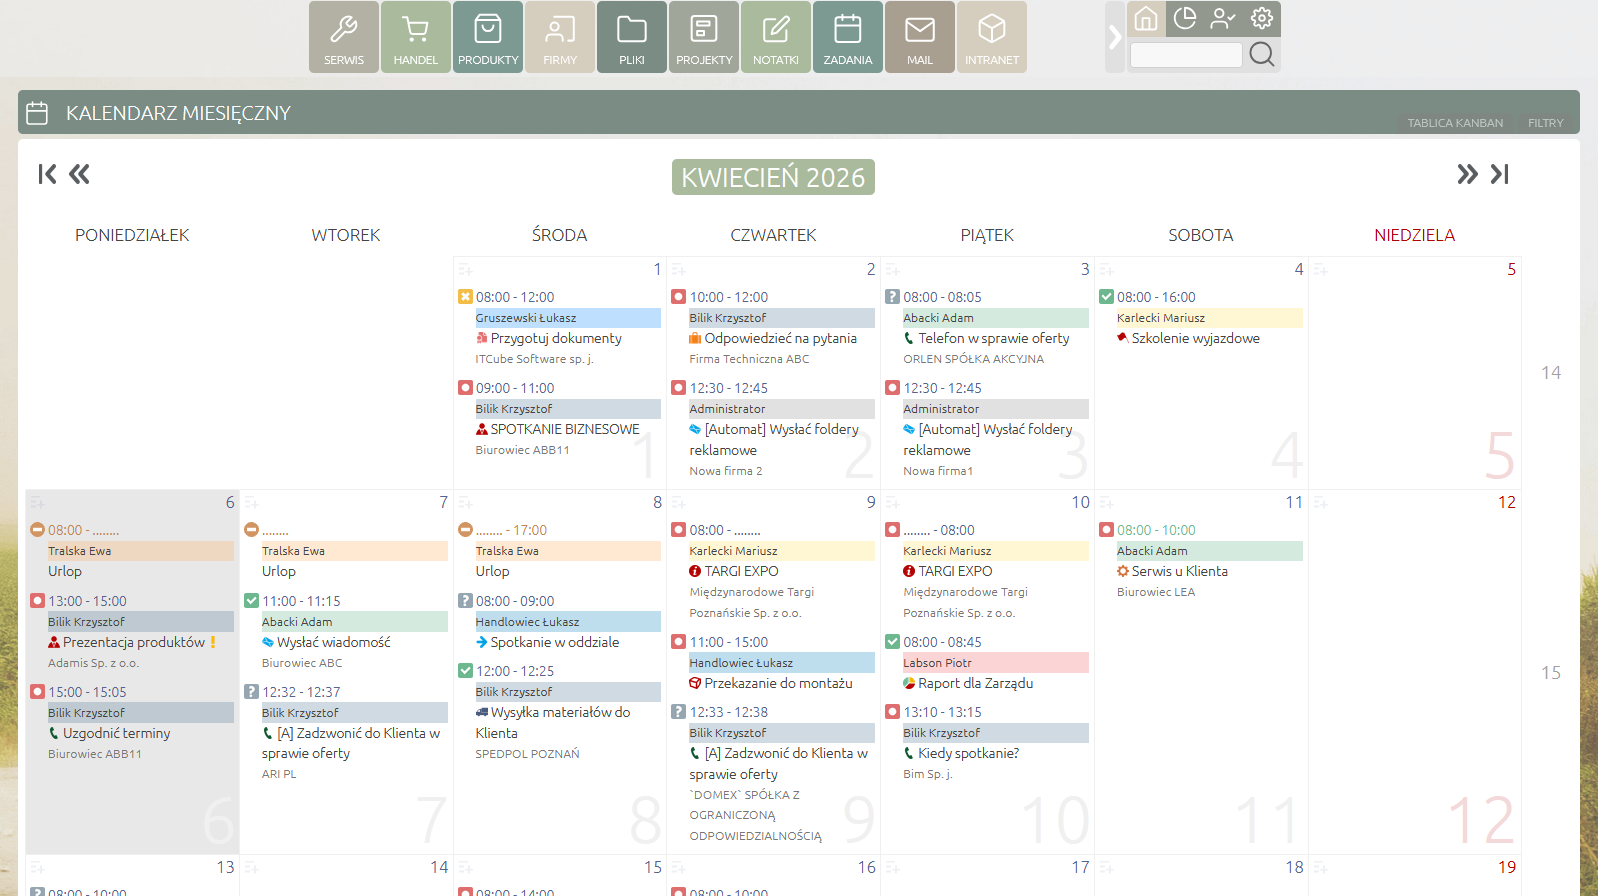Add new task on April 3

(893, 270)
